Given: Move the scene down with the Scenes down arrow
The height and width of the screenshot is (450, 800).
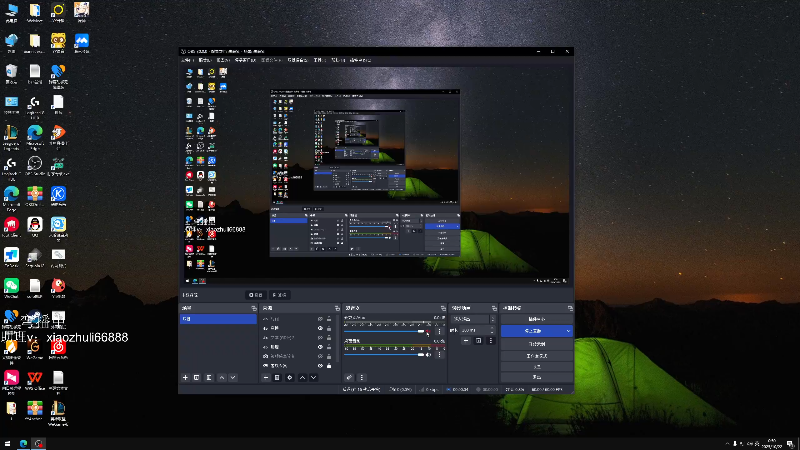Looking at the screenshot, I should (x=233, y=378).
